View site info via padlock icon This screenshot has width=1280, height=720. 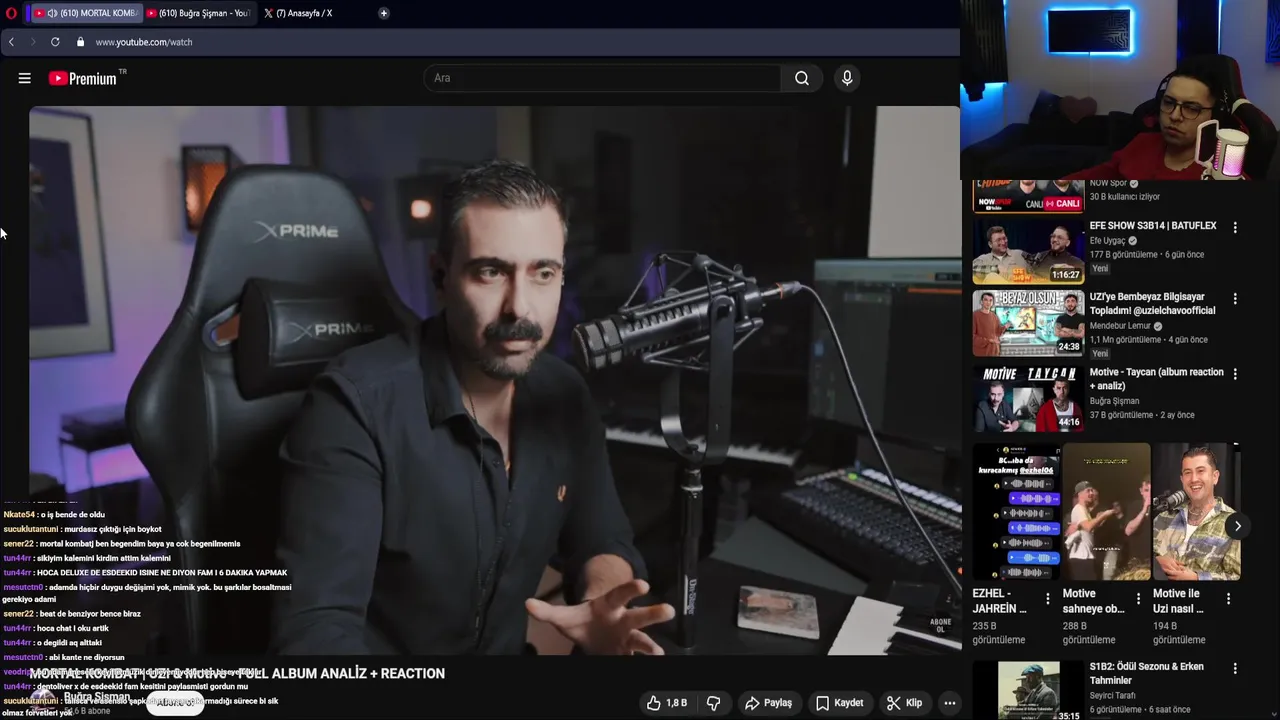click(x=81, y=42)
